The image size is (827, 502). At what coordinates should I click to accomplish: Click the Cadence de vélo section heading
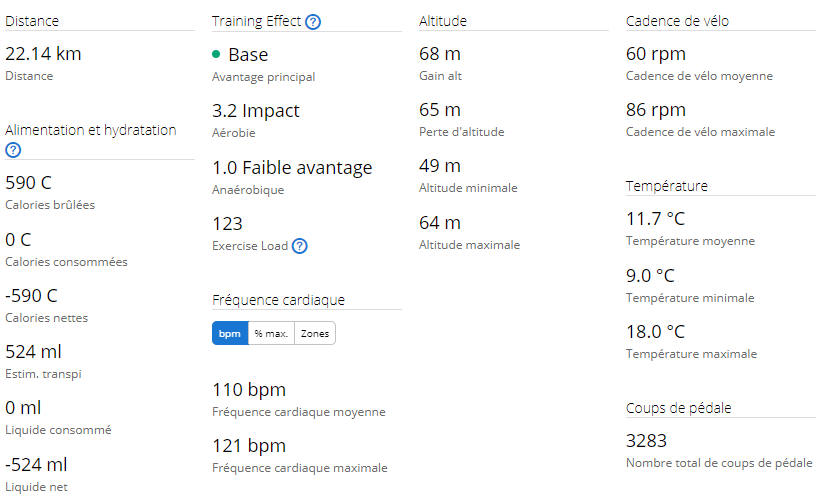(677, 21)
